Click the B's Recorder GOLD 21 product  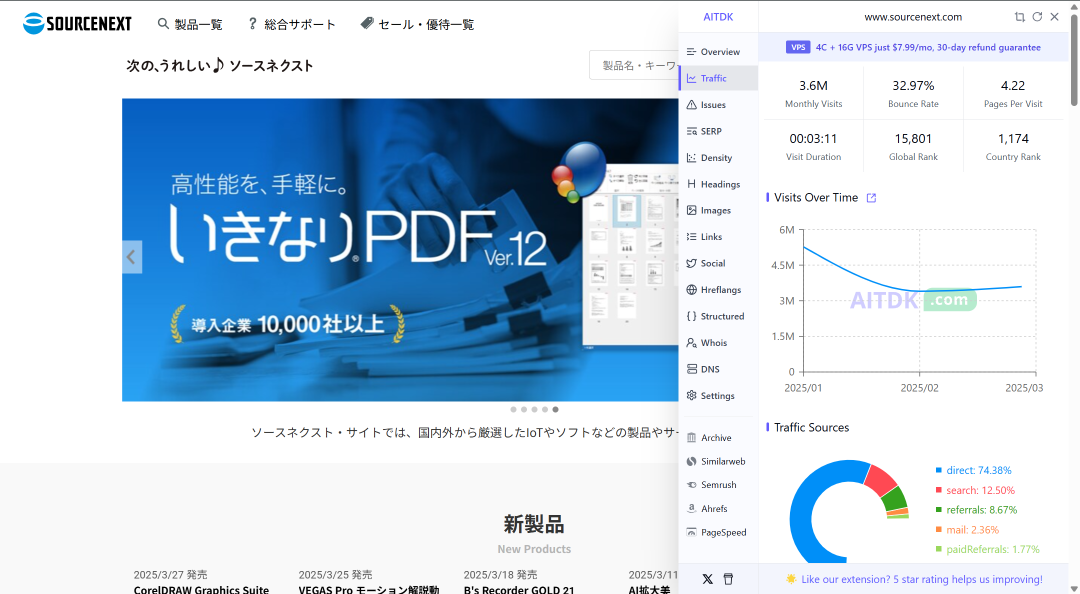tap(519, 589)
